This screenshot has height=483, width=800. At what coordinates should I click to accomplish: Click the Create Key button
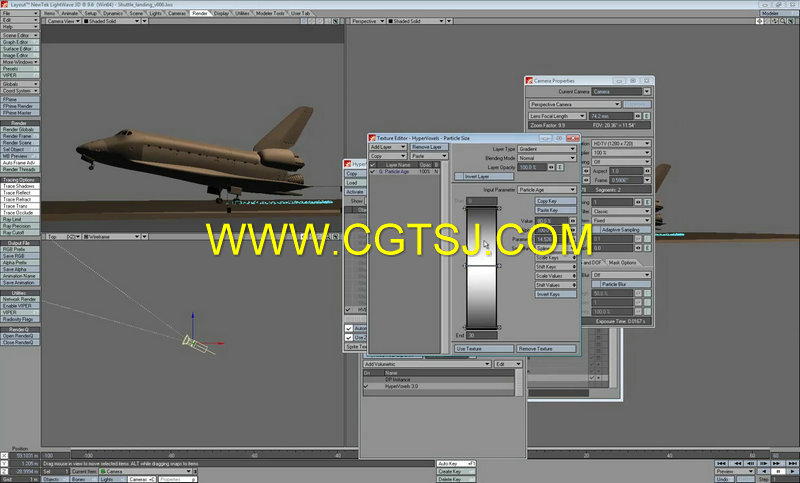456,472
